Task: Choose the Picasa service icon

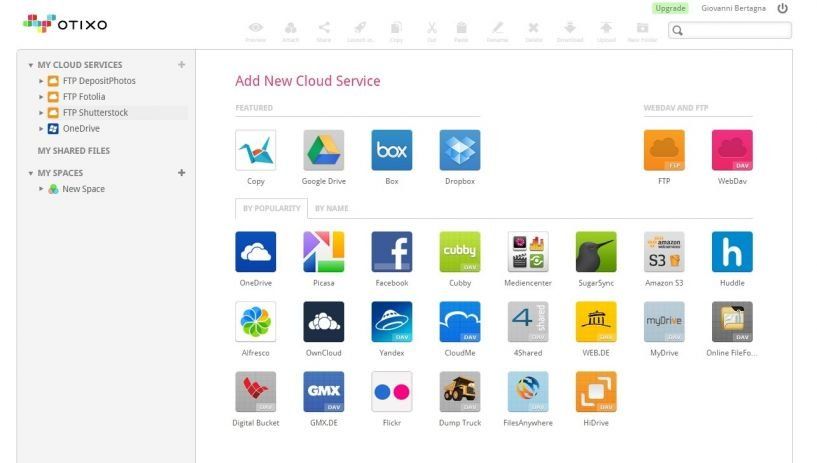Action: (x=324, y=252)
